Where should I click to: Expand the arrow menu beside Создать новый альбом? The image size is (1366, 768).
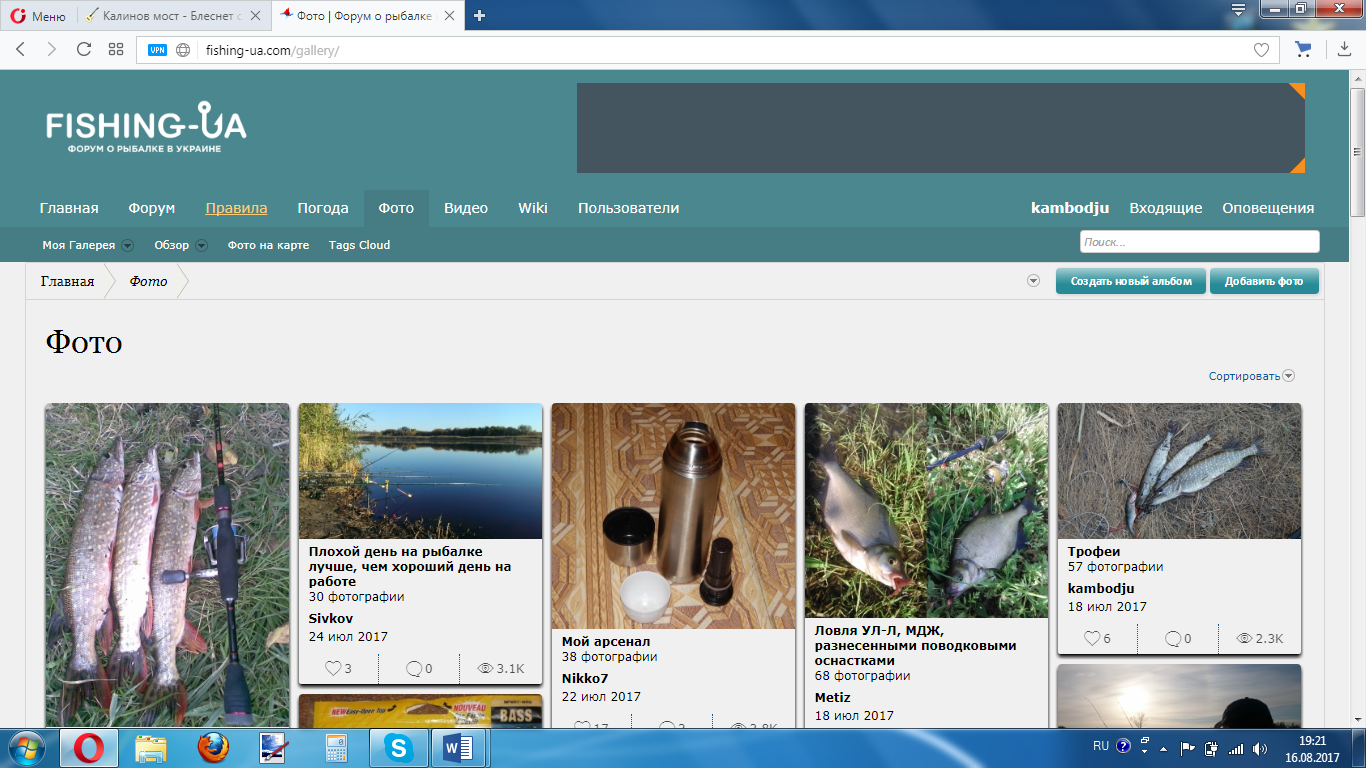1033,281
